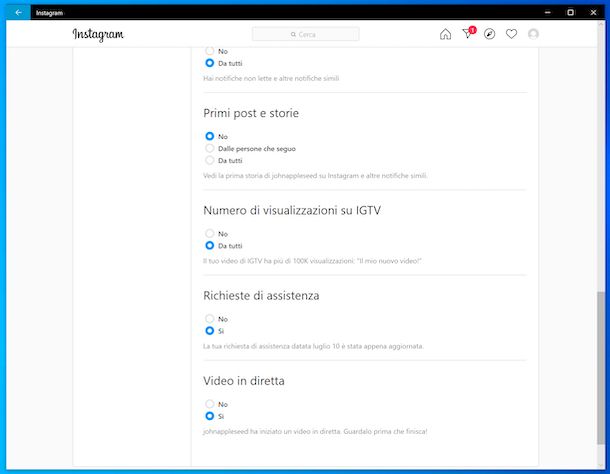Select 'Sì' under Richieste di assistenza
The width and height of the screenshot is (610, 474).
210,330
